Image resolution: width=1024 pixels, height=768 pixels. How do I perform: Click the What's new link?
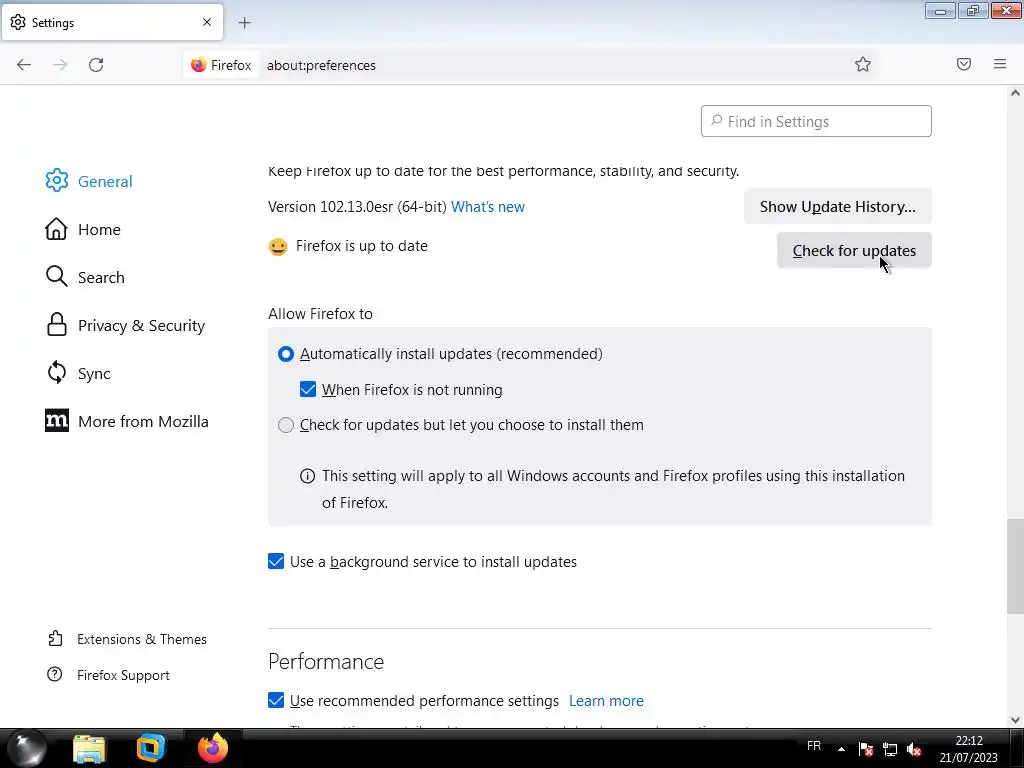click(x=488, y=206)
